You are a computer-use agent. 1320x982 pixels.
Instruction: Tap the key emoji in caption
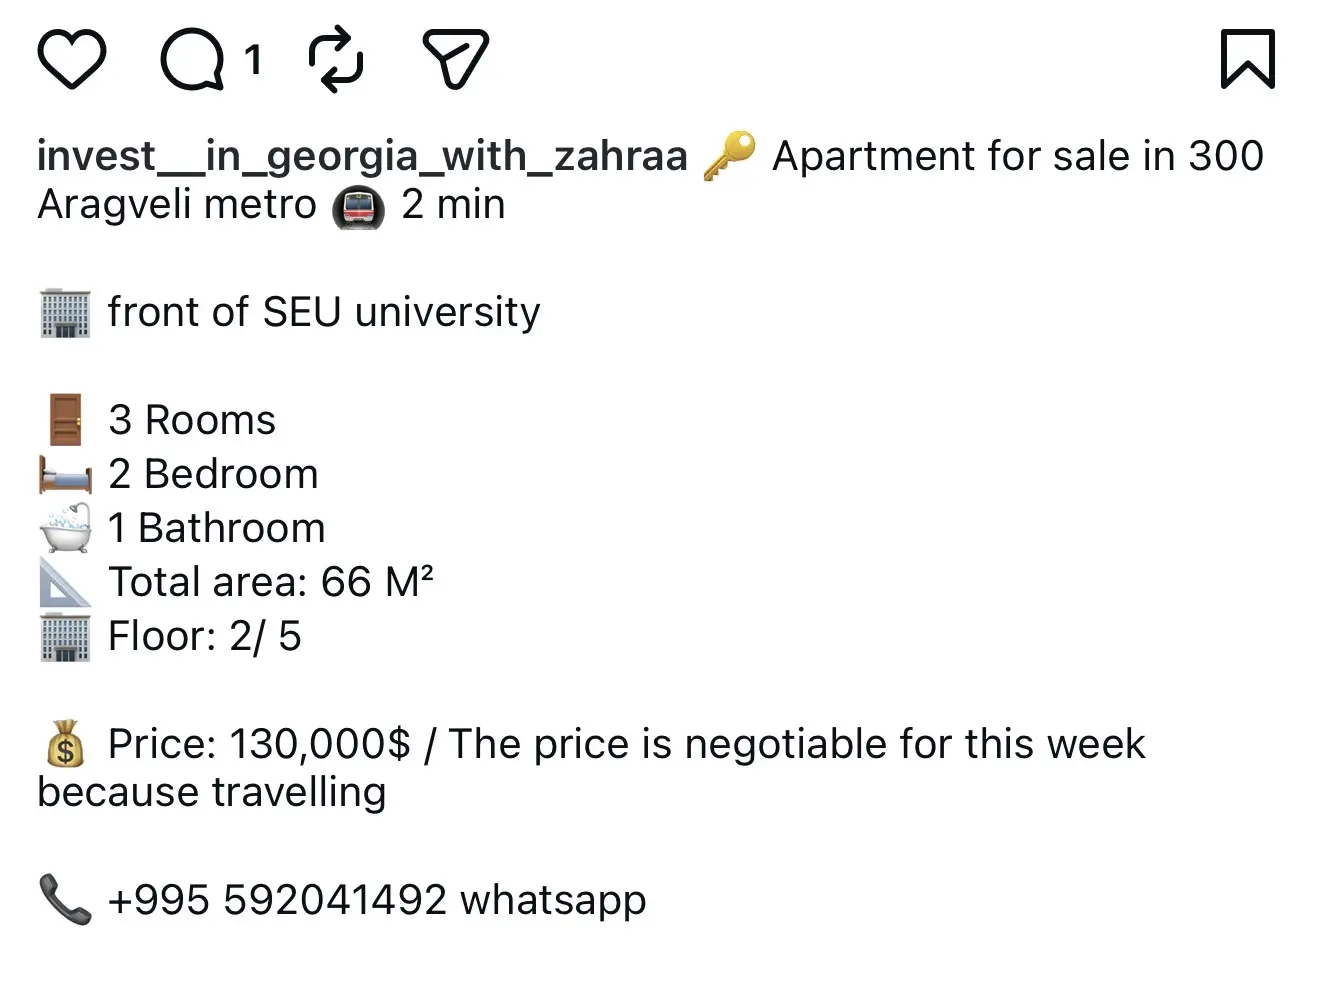click(730, 157)
